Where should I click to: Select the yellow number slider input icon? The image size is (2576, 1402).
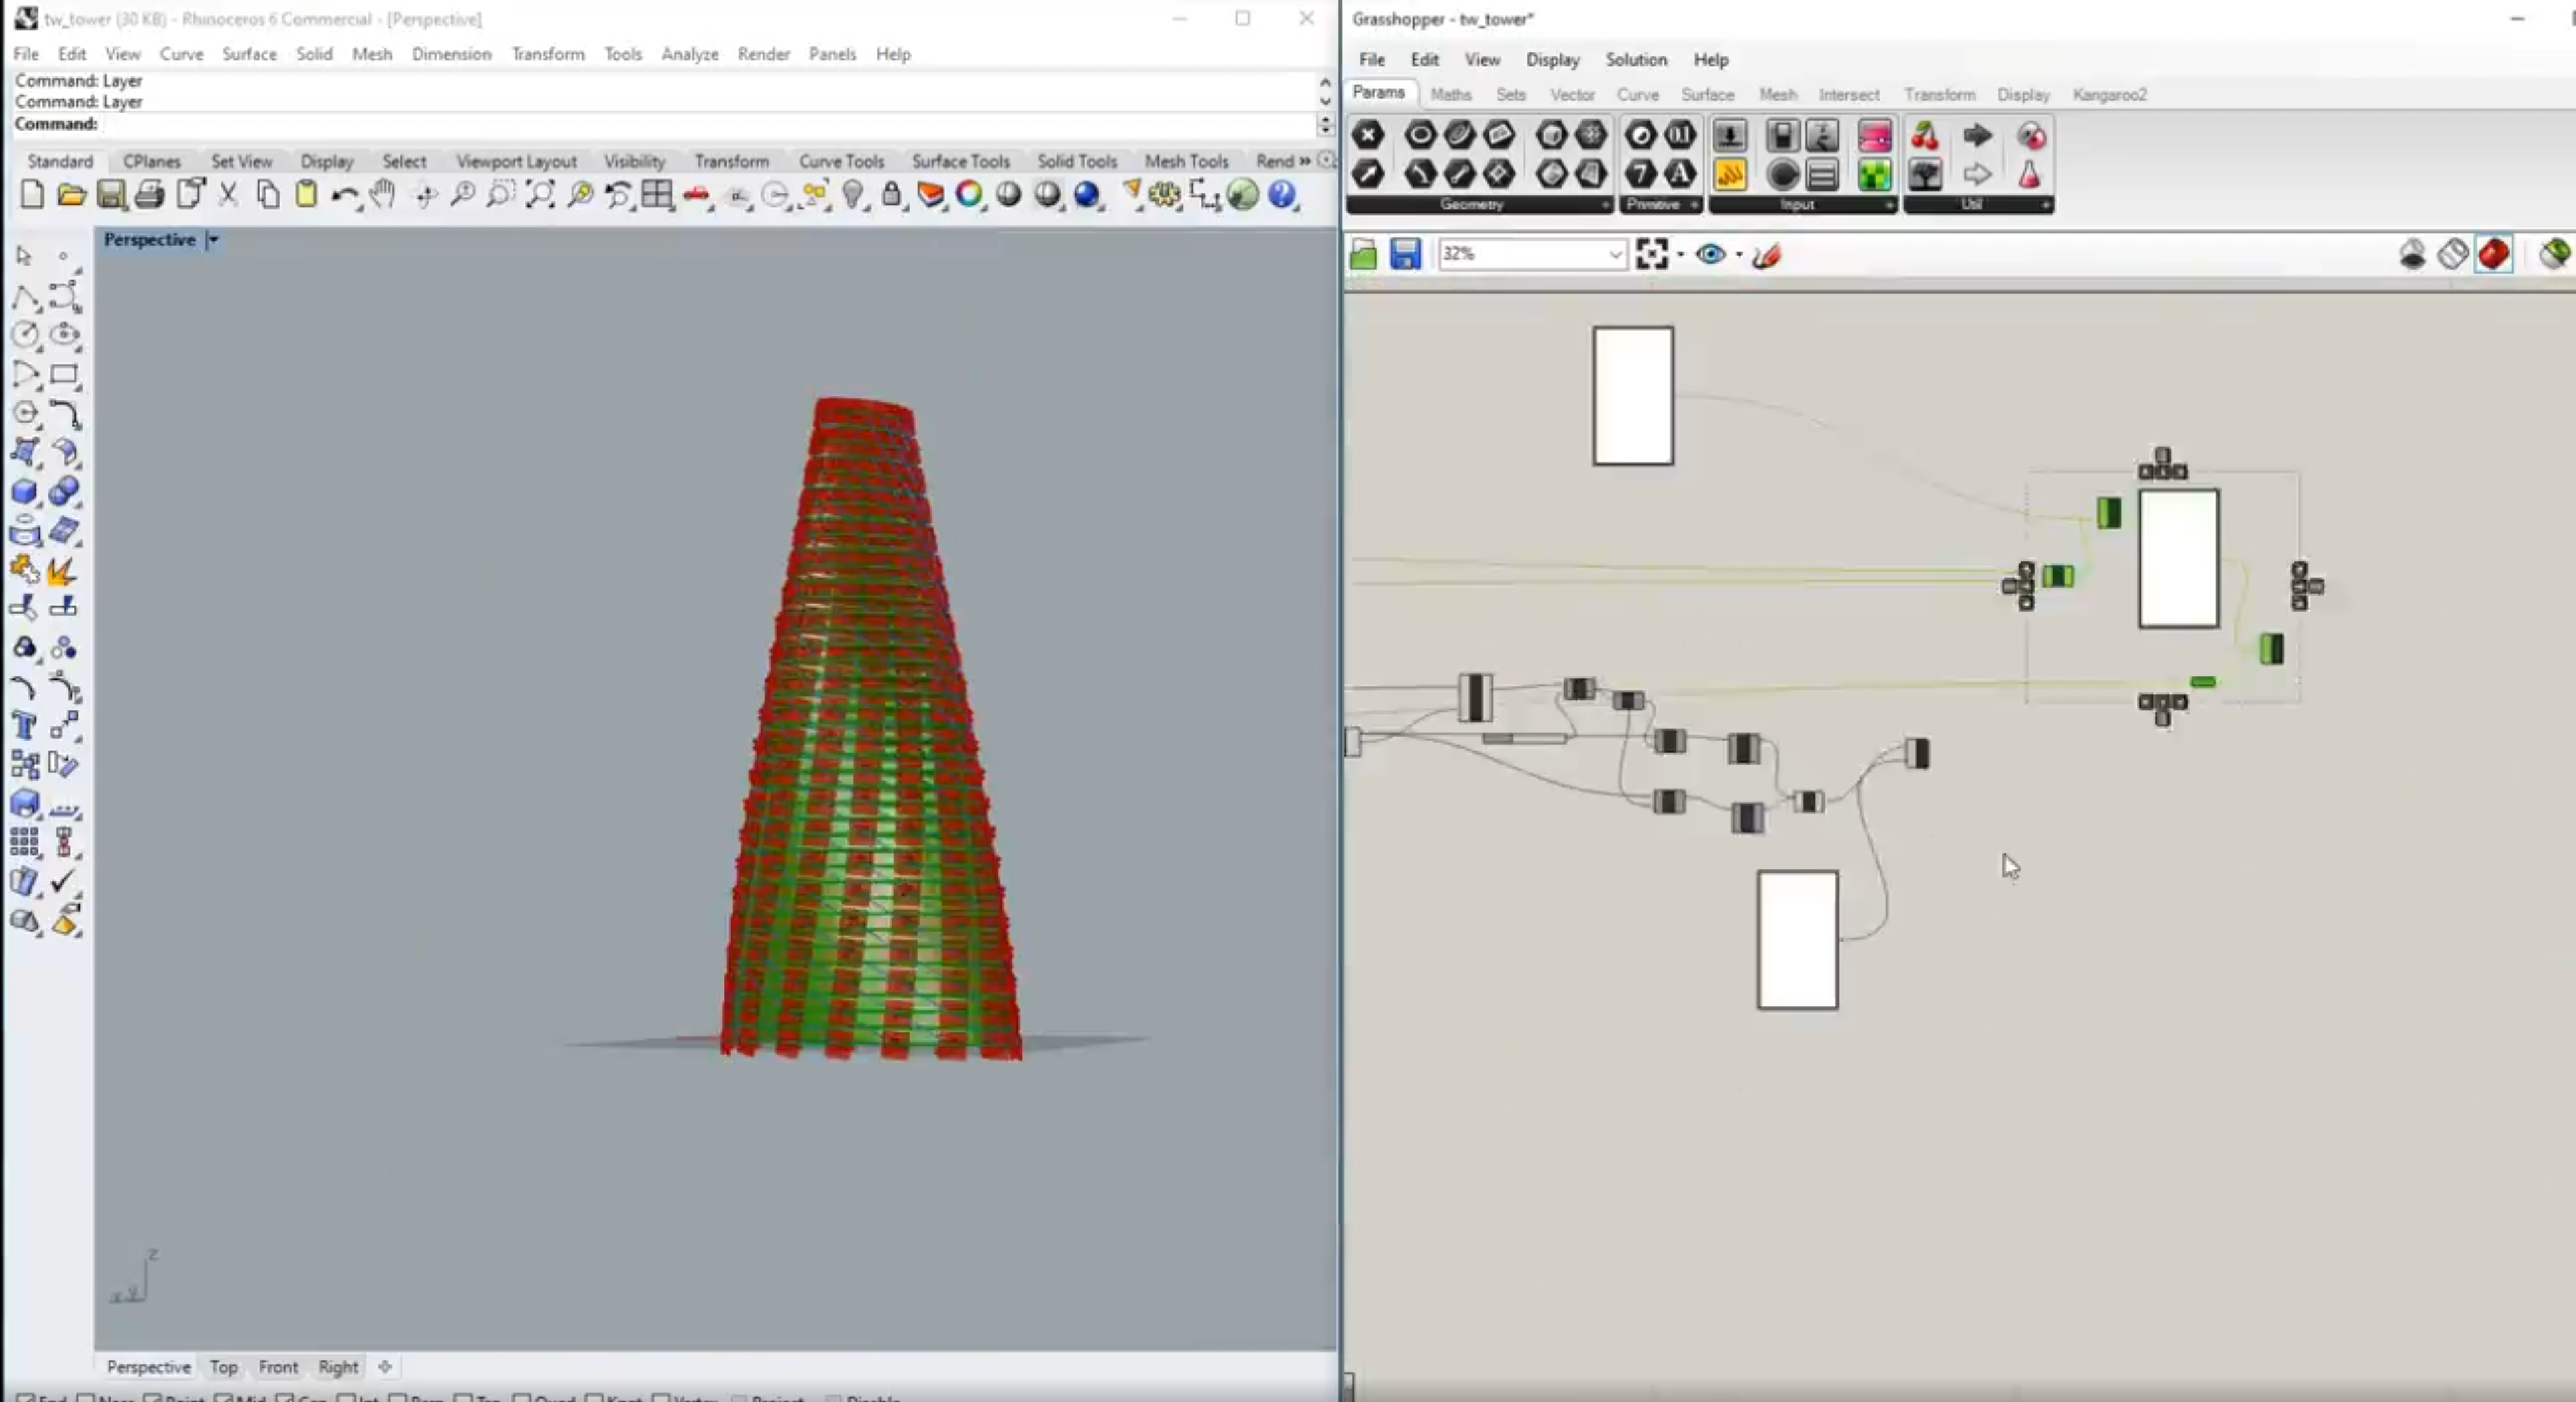(1729, 175)
